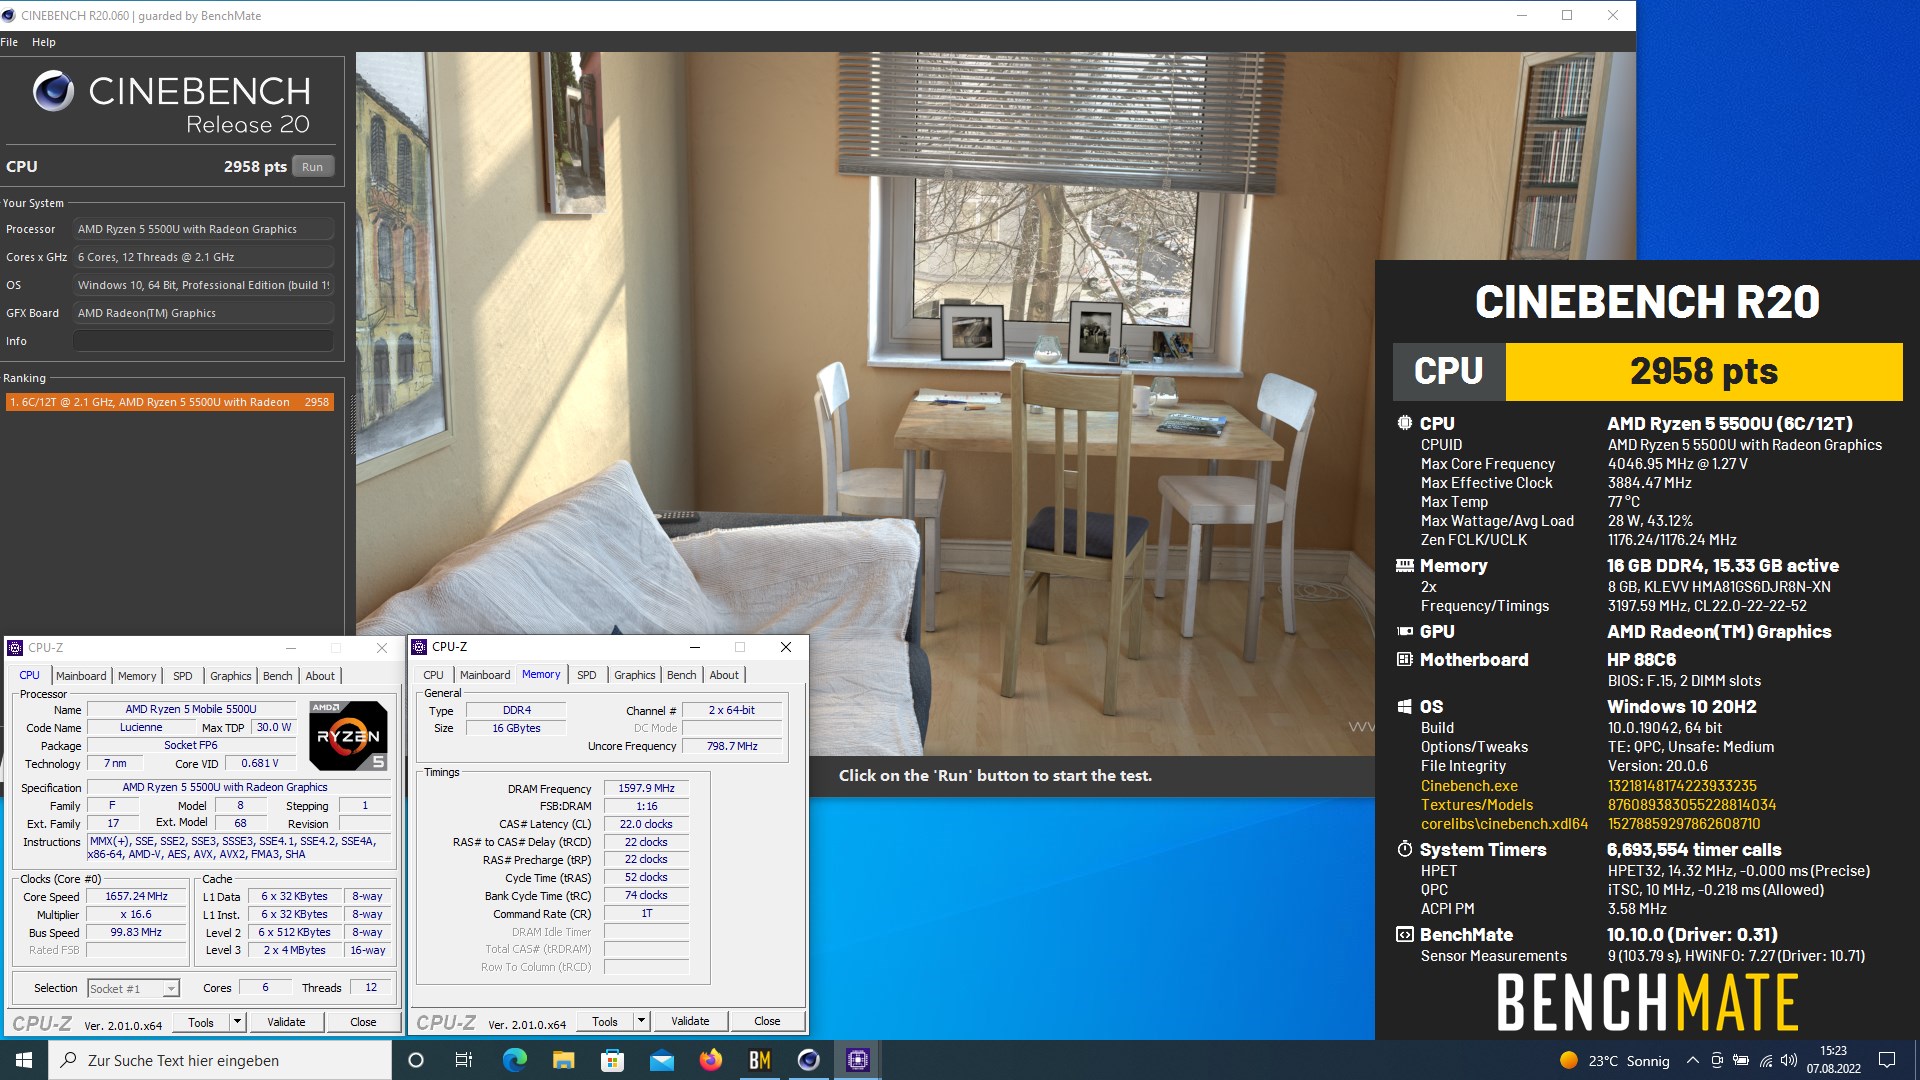Viewport: 1920px width, 1080px height.
Task: Expand Tools dropdown arrow in left CPU-Z
Action: click(237, 1022)
